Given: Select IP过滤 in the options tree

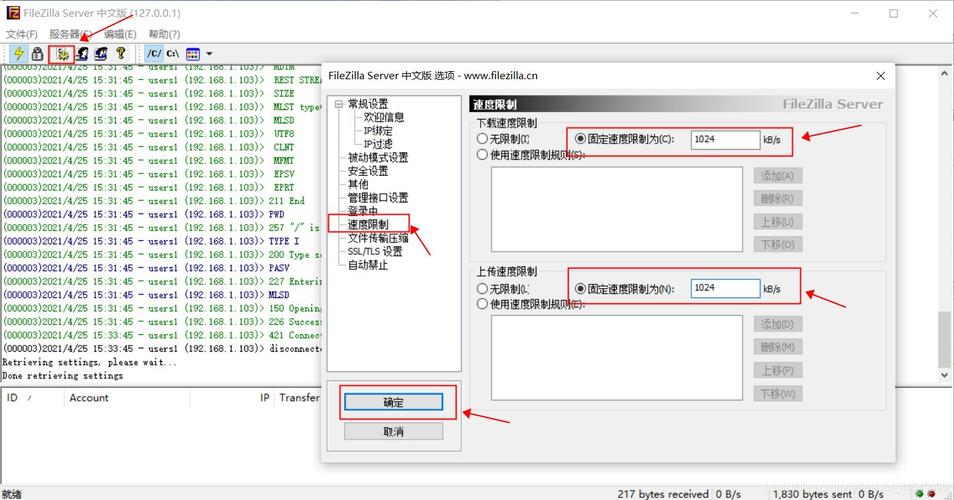Looking at the screenshot, I should pos(378,144).
